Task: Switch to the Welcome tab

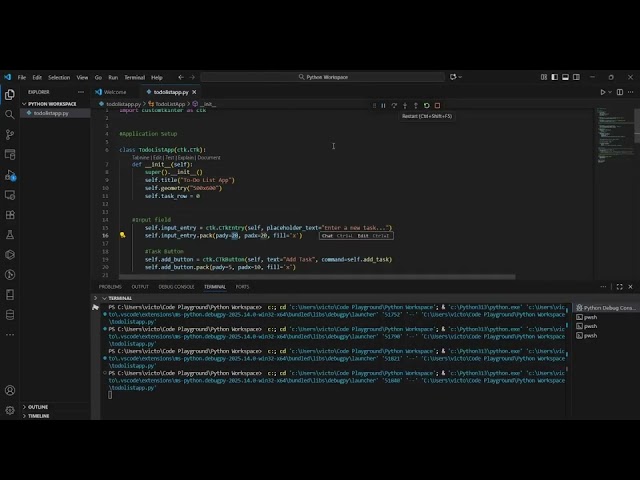Action: [115, 92]
